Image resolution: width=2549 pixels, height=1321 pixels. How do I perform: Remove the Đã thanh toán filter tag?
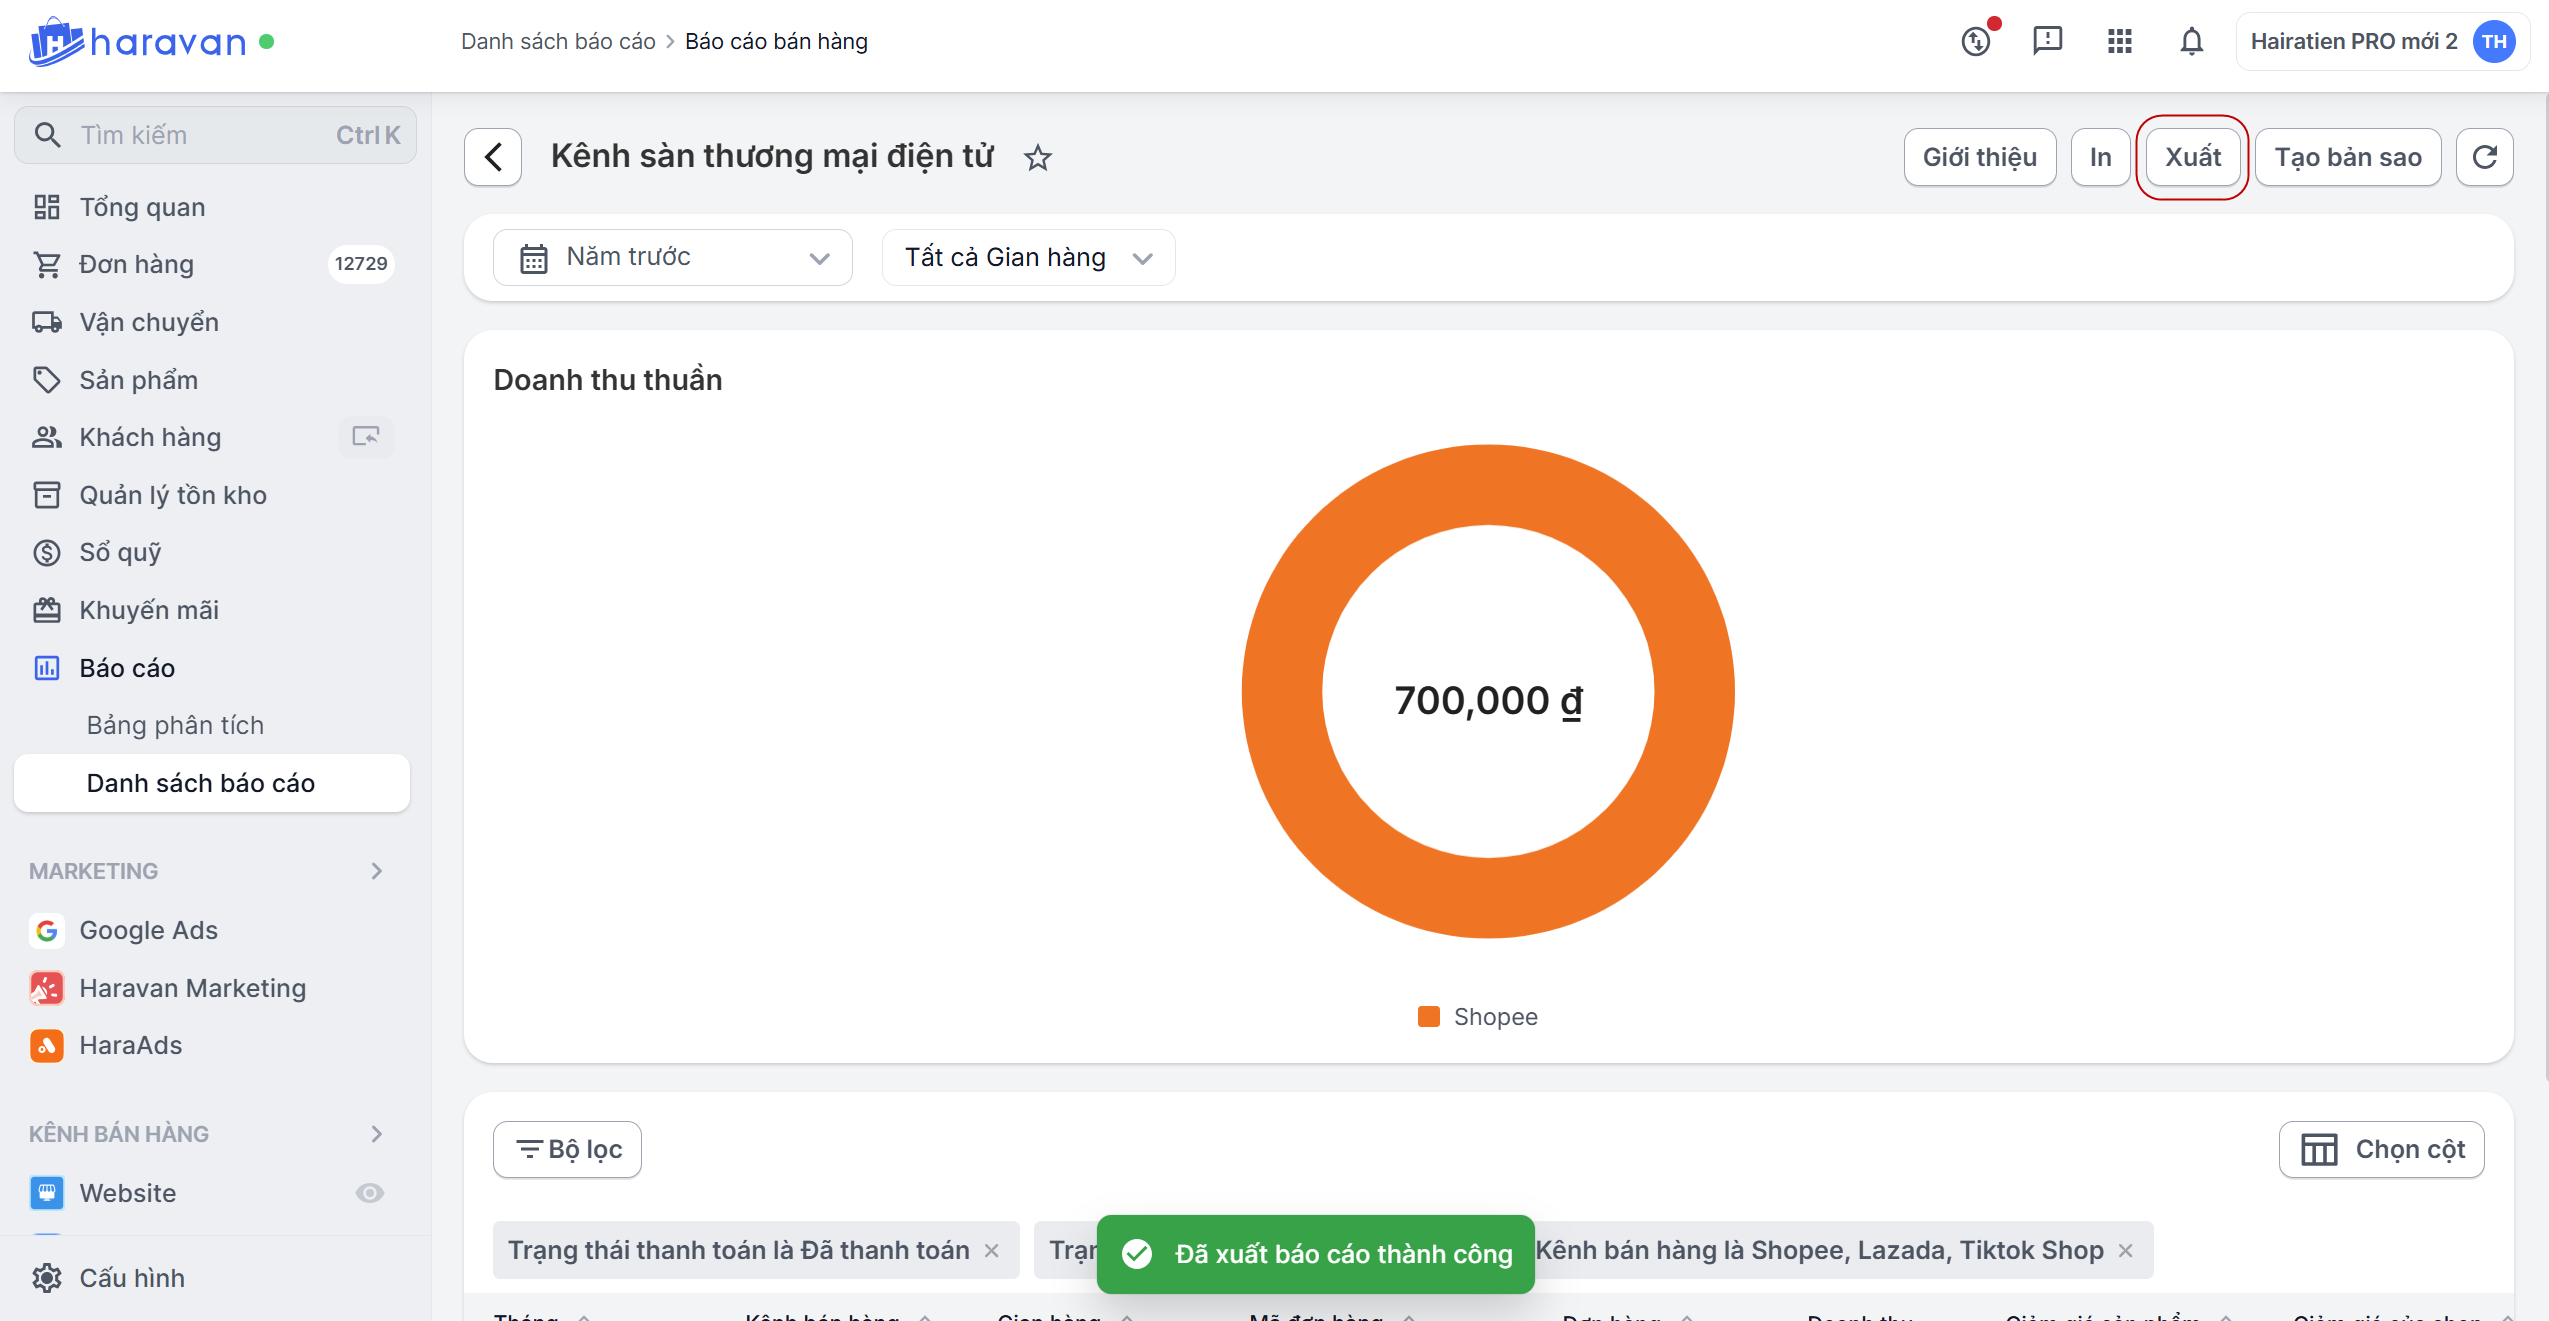coord(992,1251)
